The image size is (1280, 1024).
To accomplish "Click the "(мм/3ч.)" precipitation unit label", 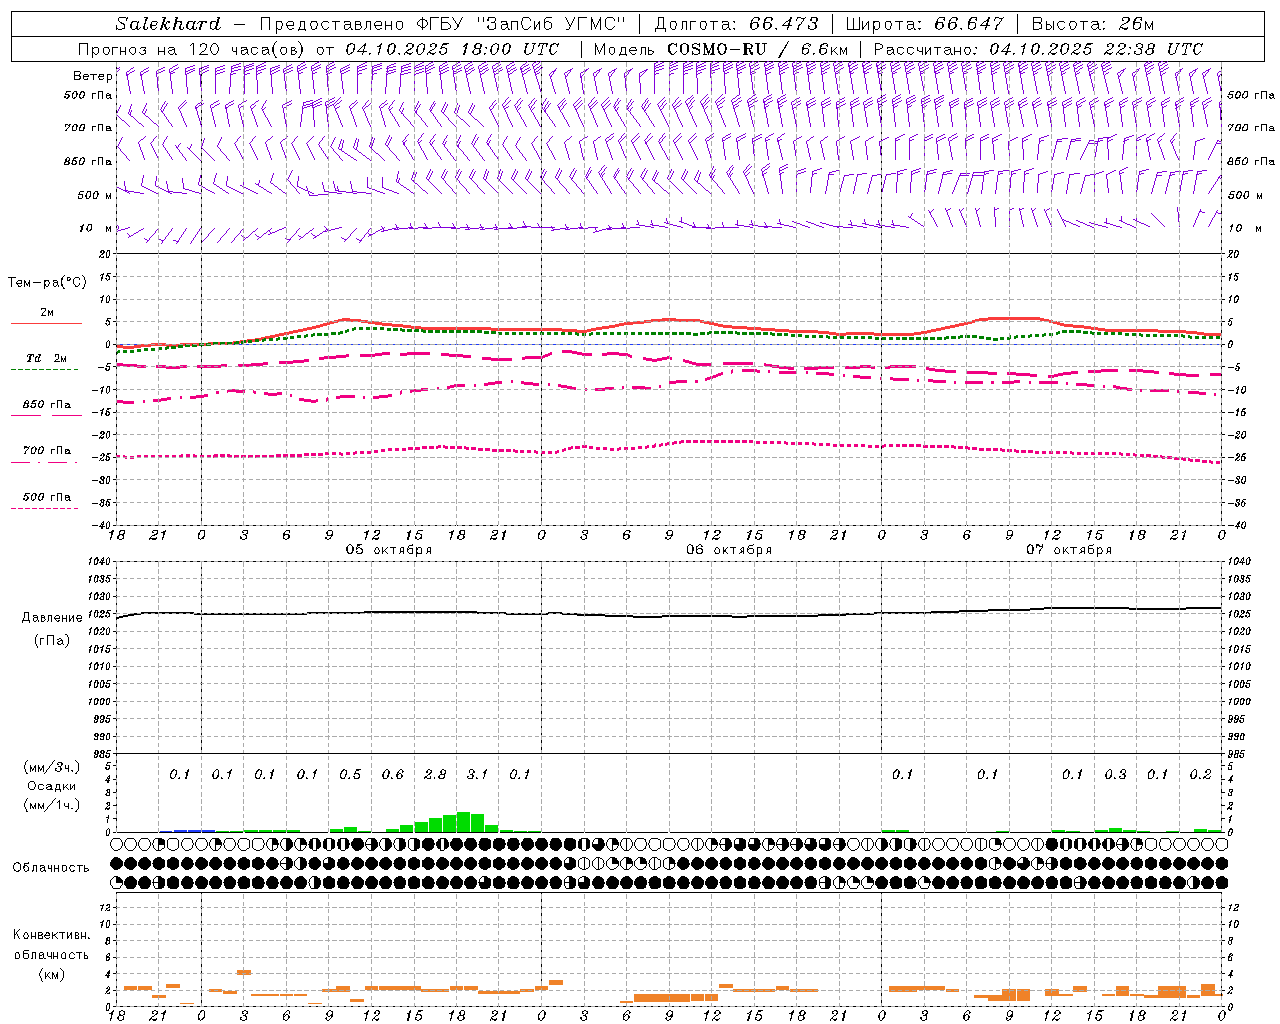I will tap(51, 767).
